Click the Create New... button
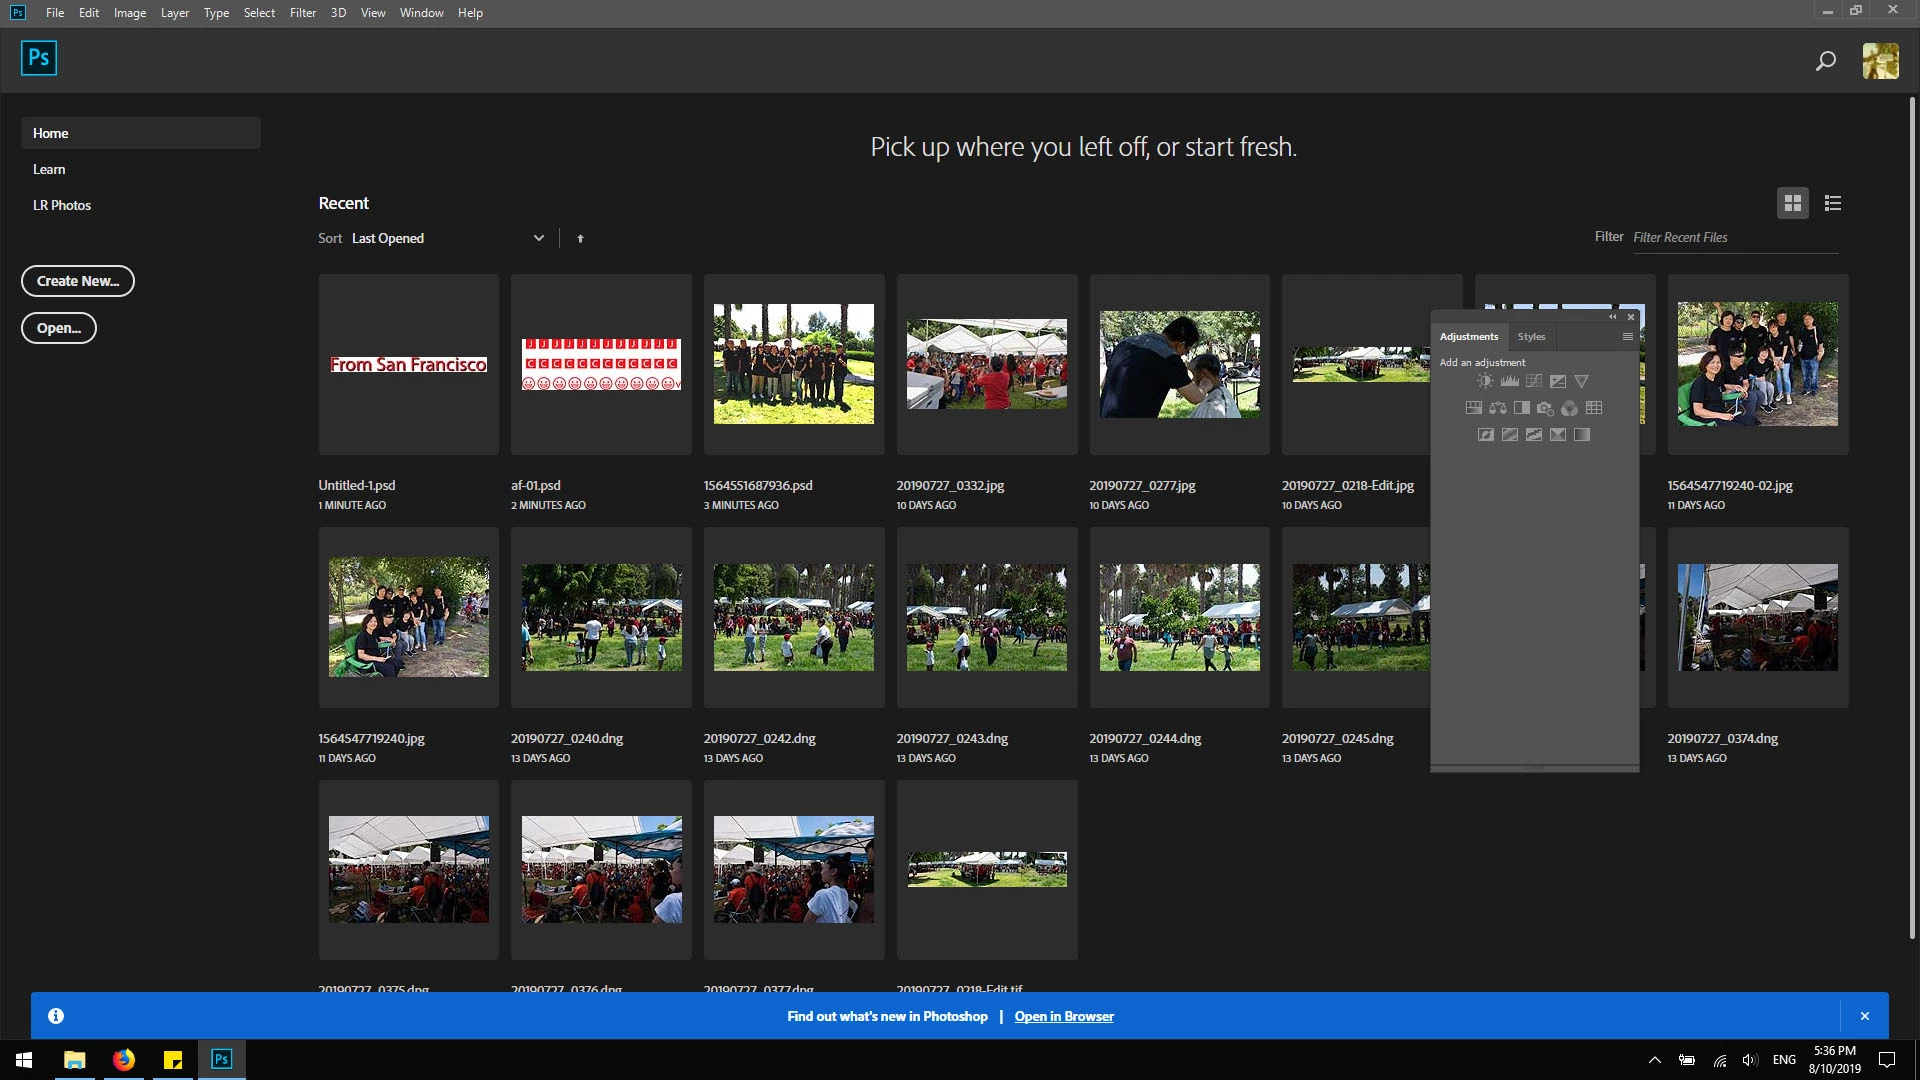Image resolution: width=1920 pixels, height=1080 pixels. coord(78,281)
